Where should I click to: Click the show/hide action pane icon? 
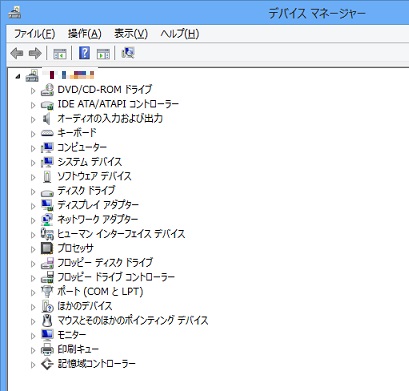tap(103, 53)
